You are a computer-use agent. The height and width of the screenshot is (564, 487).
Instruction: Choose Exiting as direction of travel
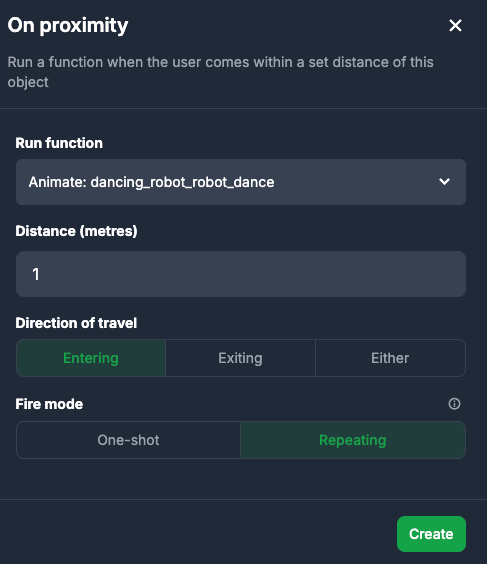click(240, 358)
